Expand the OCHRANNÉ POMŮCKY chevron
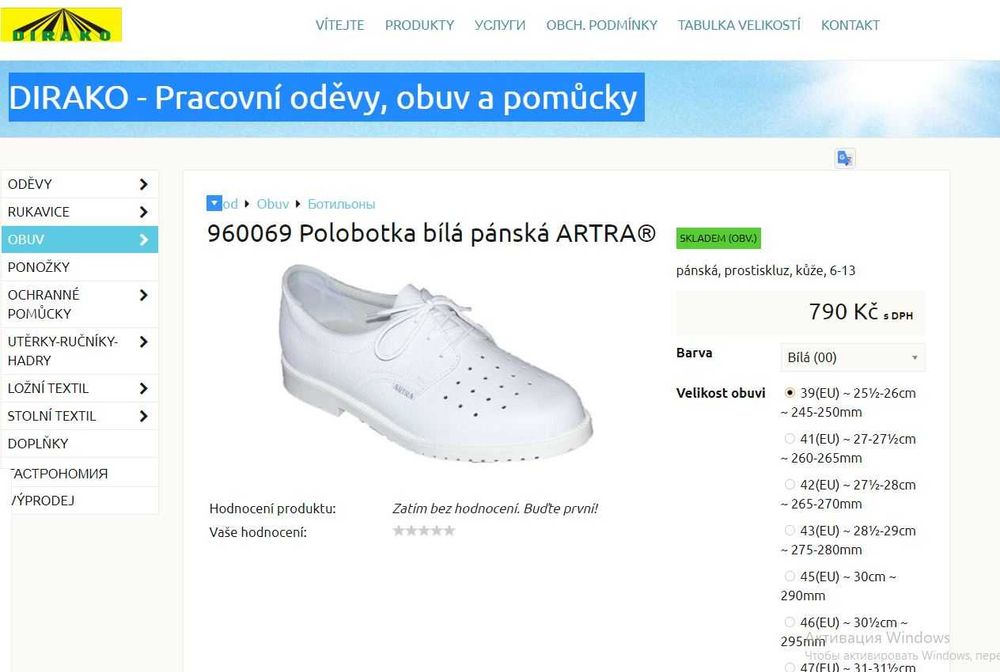Image resolution: width=1000 pixels, height=672 pixels. (143, 295)
